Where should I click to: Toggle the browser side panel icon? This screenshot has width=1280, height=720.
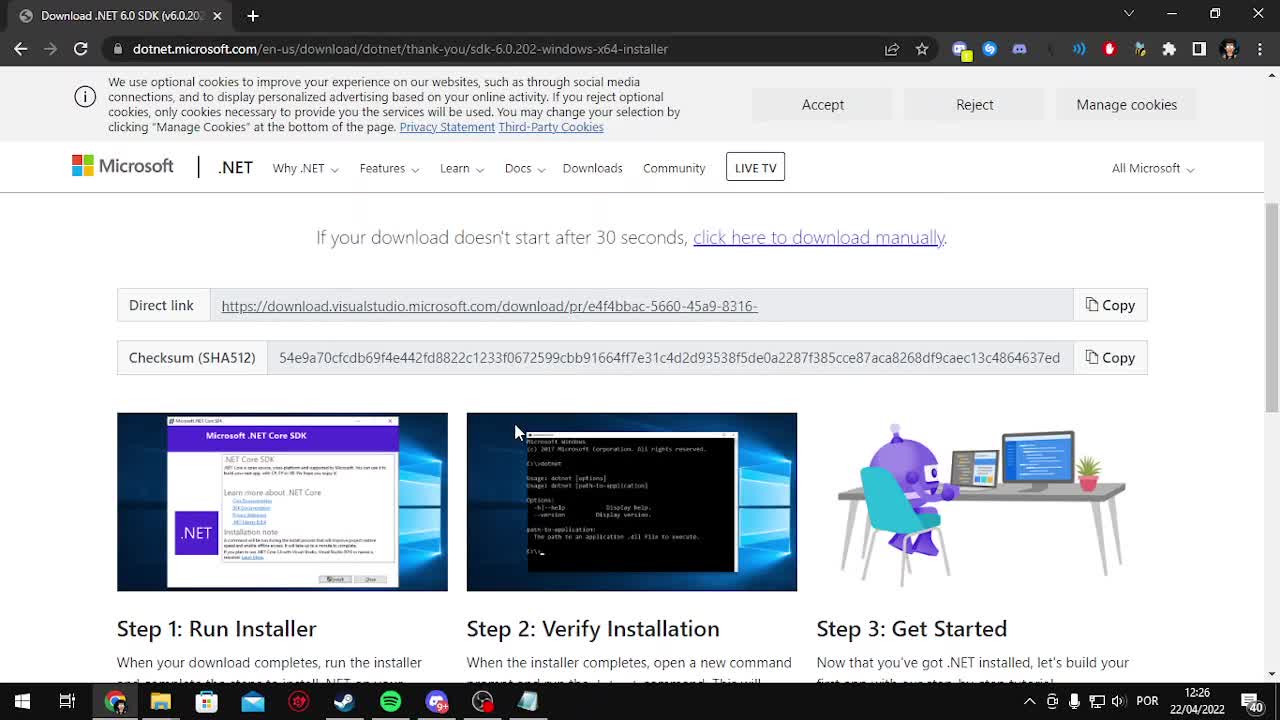tap(1199, 49)
